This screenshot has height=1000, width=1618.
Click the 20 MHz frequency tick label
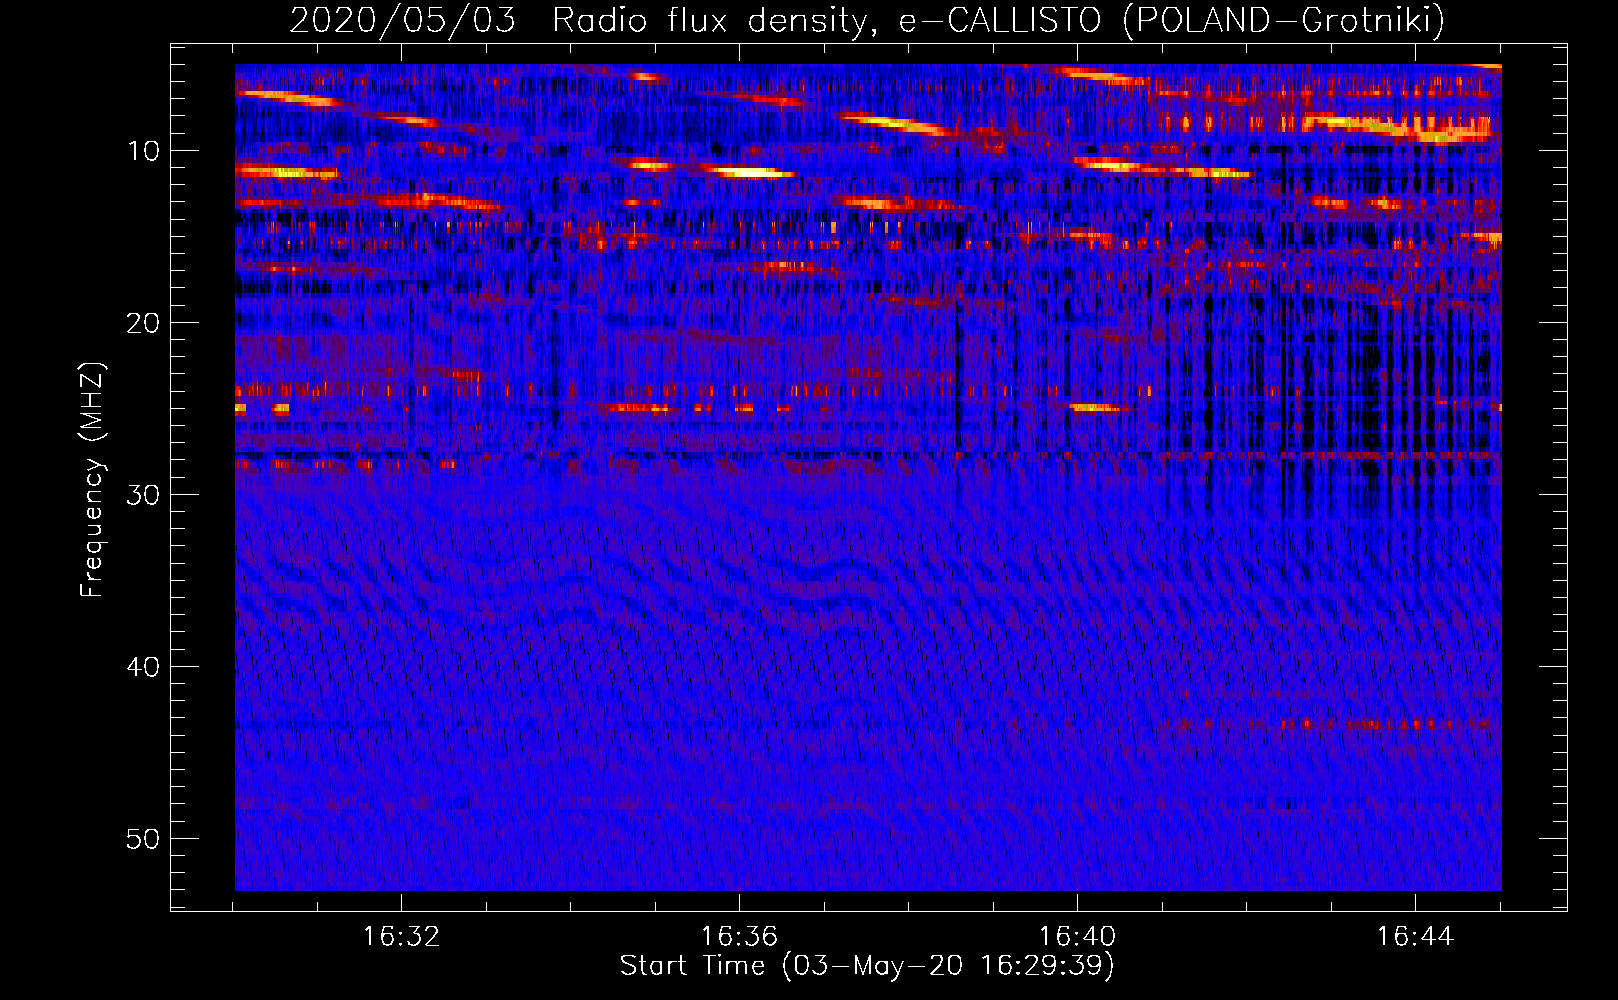144,323
